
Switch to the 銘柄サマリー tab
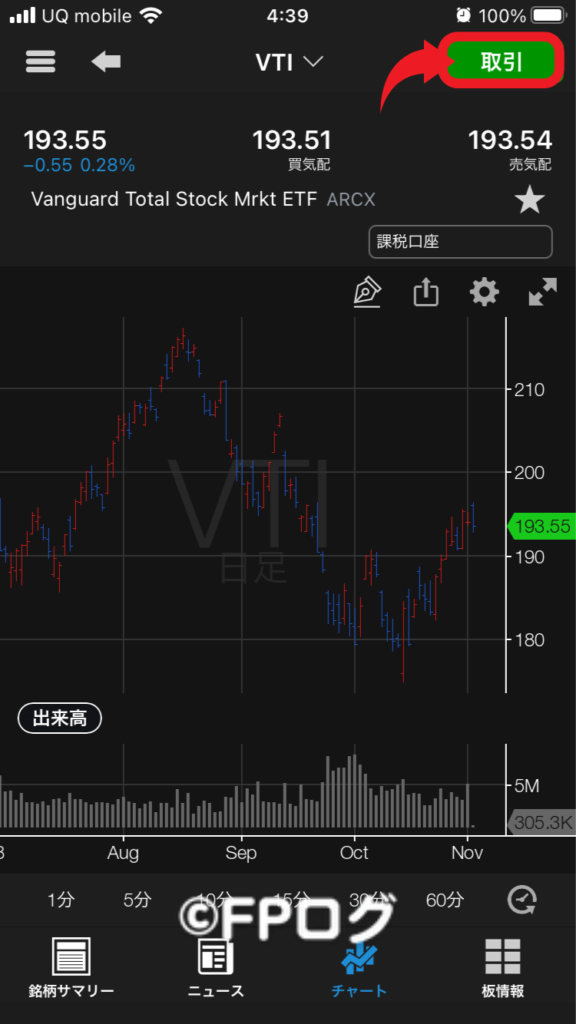[x=71, y=967]
